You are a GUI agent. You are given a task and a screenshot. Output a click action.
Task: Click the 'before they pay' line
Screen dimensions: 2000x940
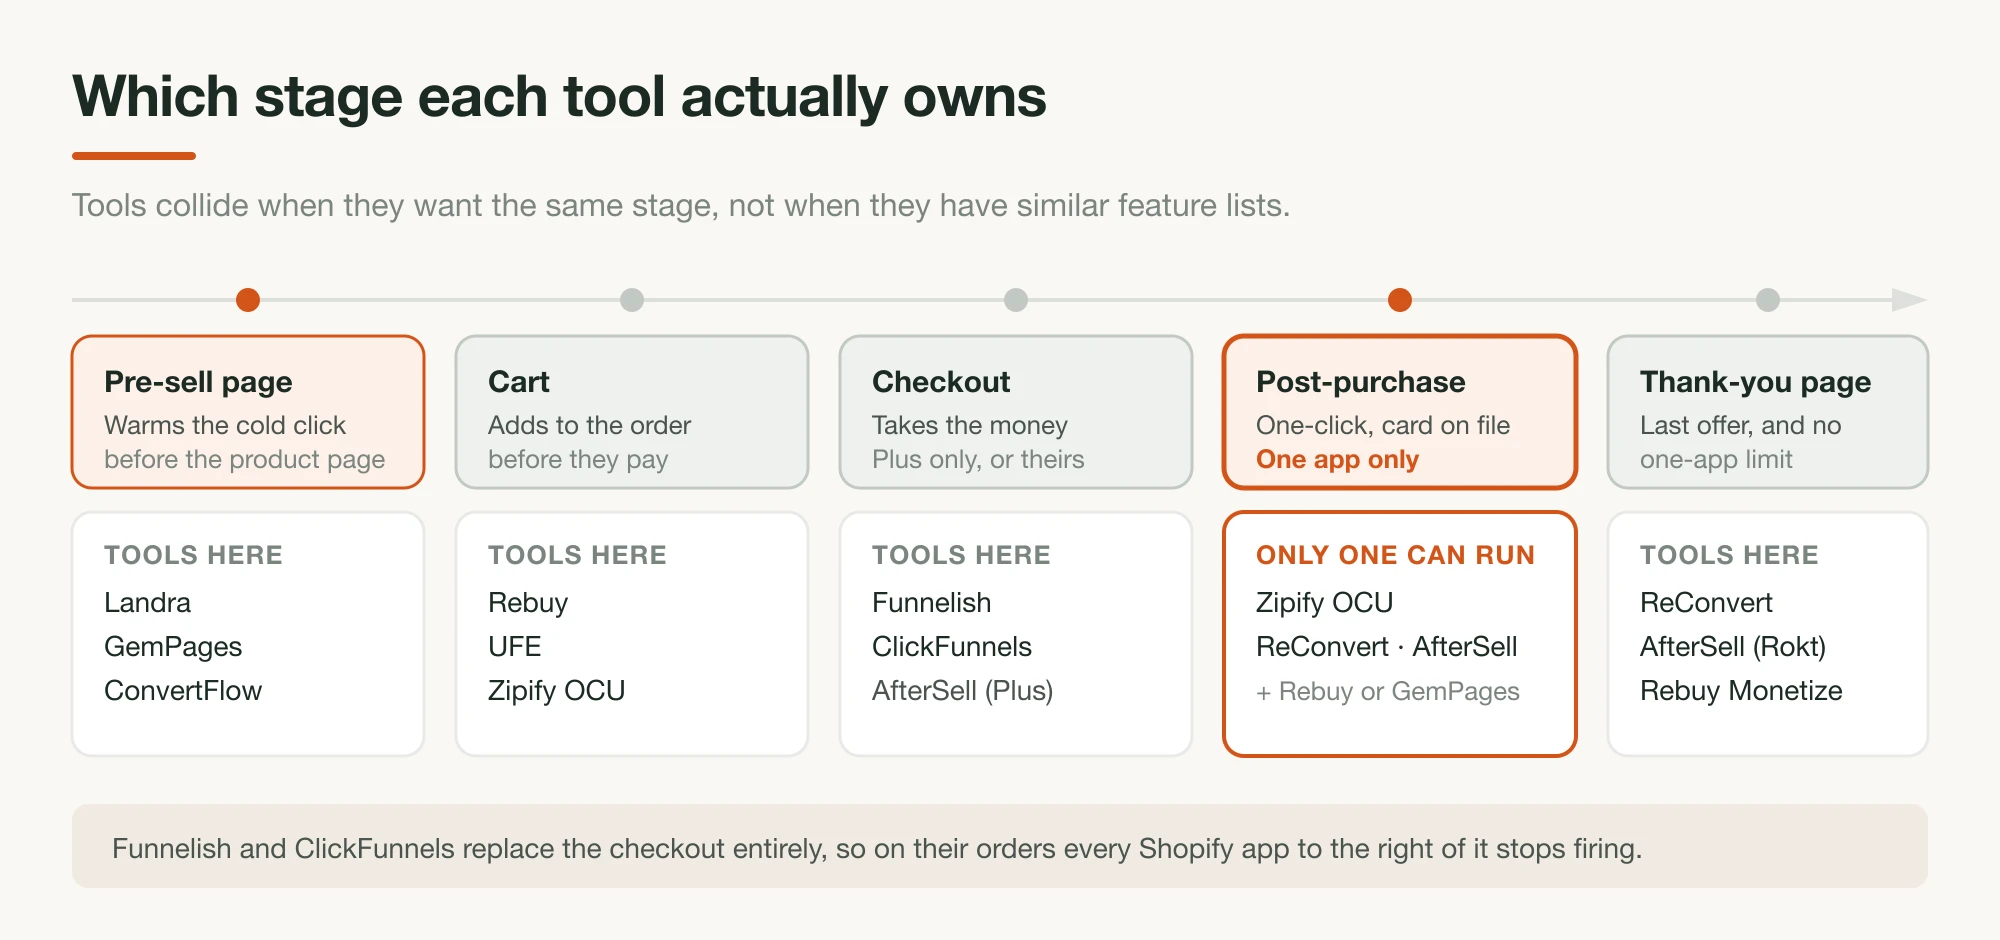[x=578, y=460]
